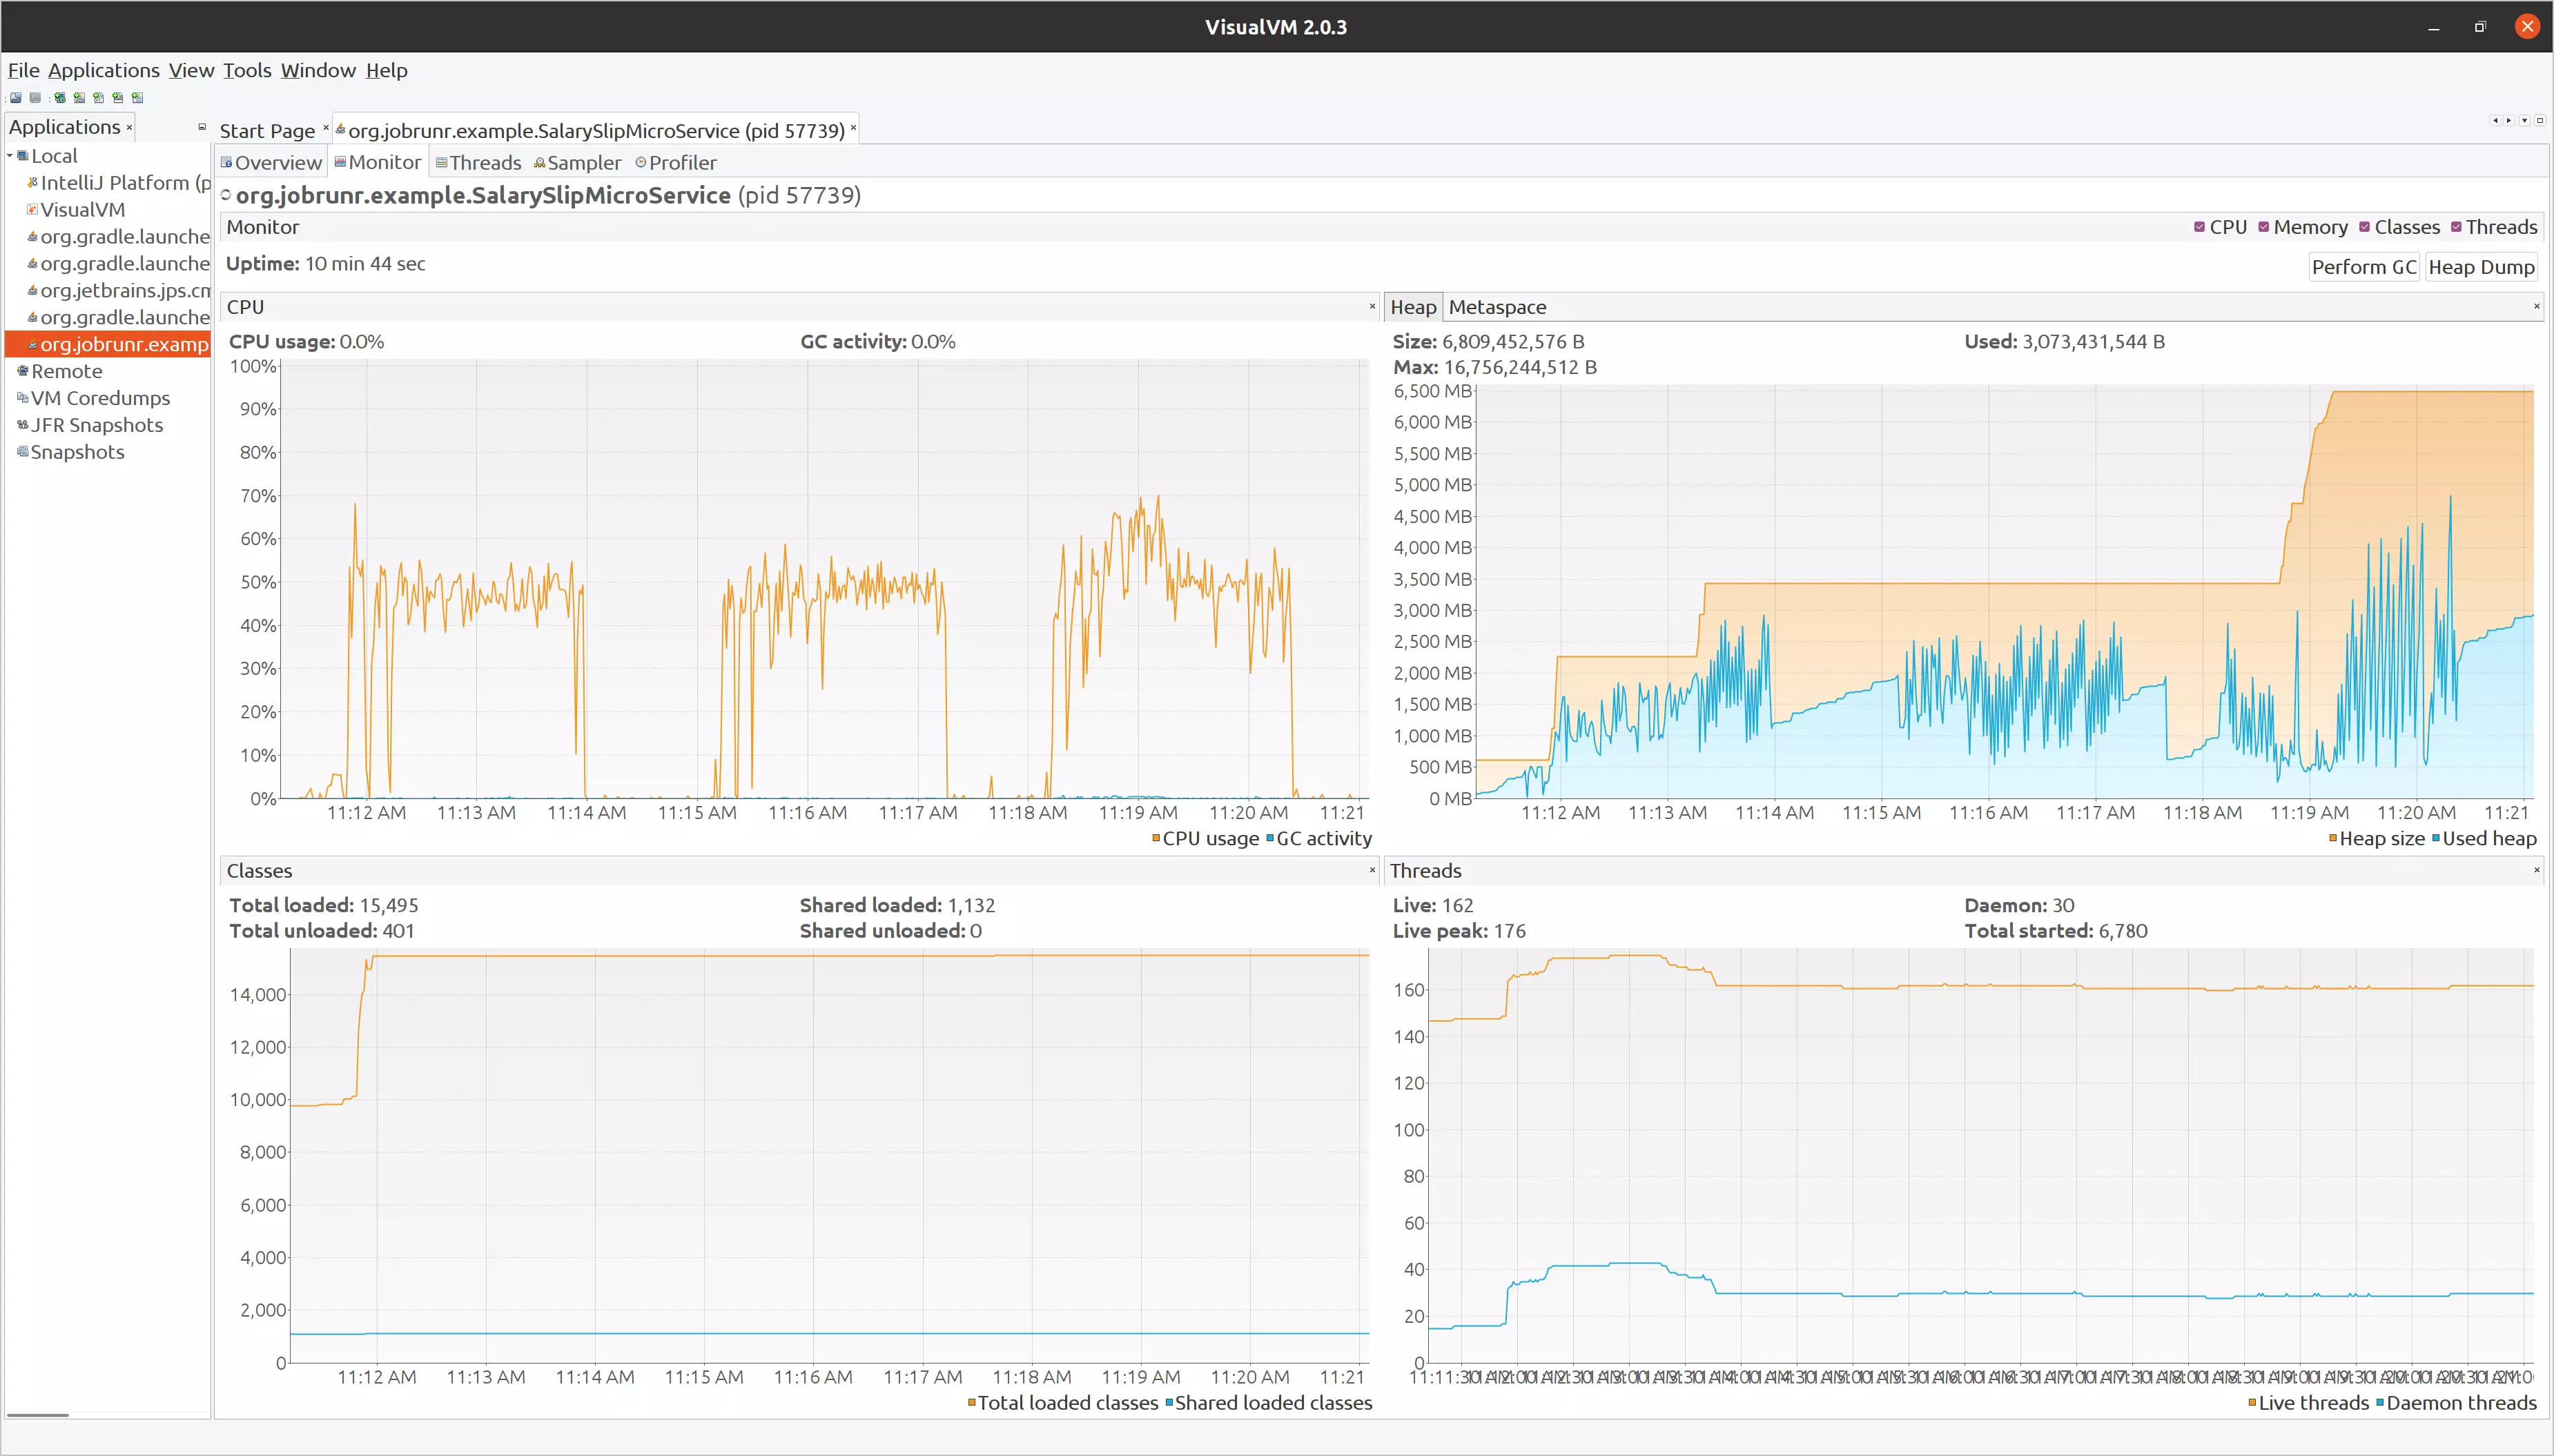This screenshot has height=1456, width=2554.
Task: Close the Applications panel tab
Action: 129,128
